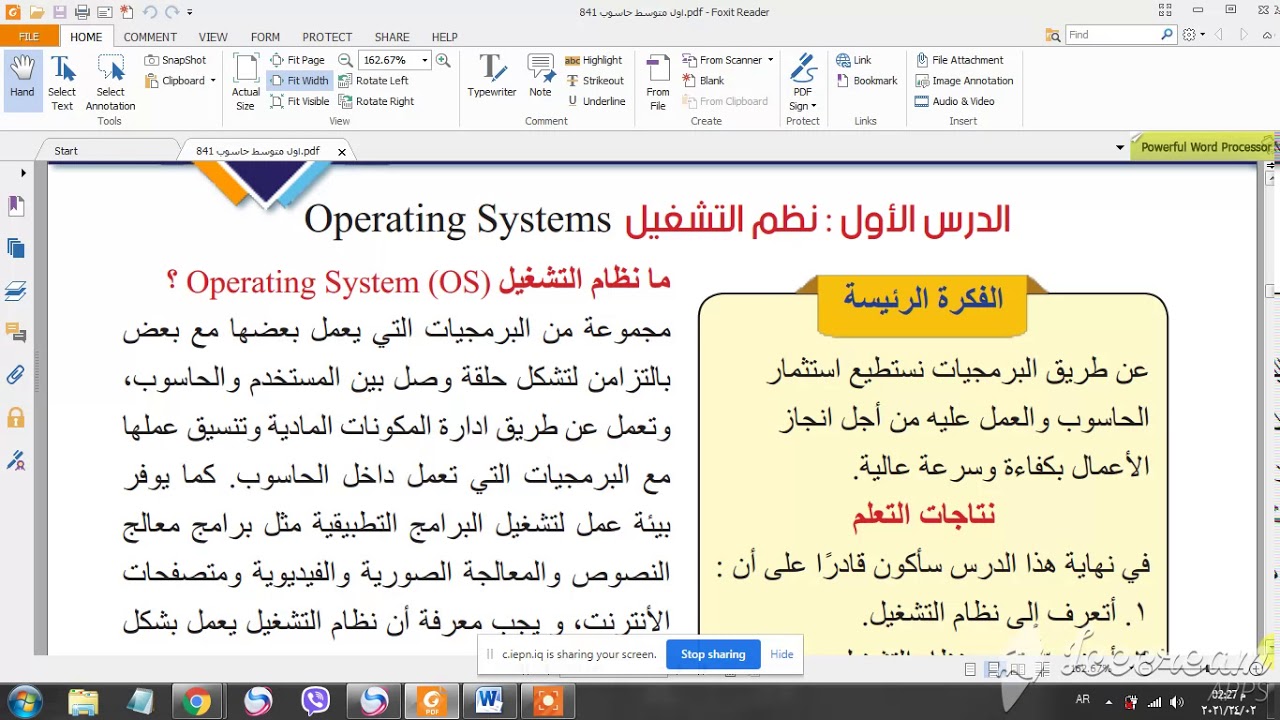Screen dimensions: 1280x720
Task: Enable Fit Visible view
Action: [300, 101]
